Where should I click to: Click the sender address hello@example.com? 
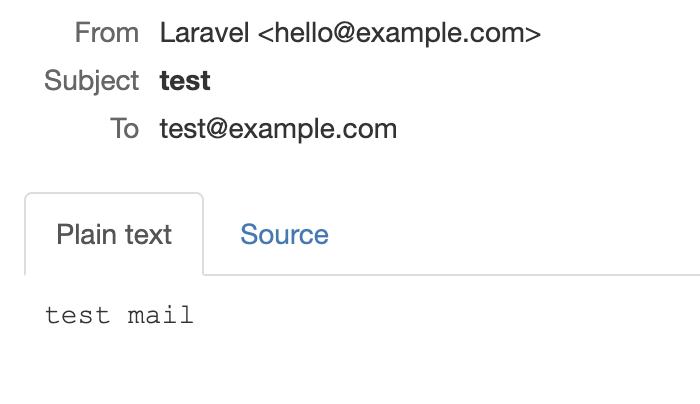point(398,33)
